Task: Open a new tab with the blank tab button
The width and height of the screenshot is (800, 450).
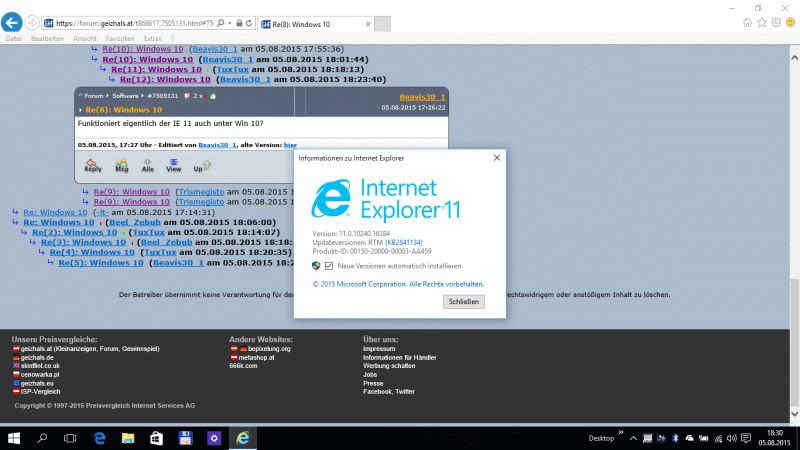Action: point(383,24)
